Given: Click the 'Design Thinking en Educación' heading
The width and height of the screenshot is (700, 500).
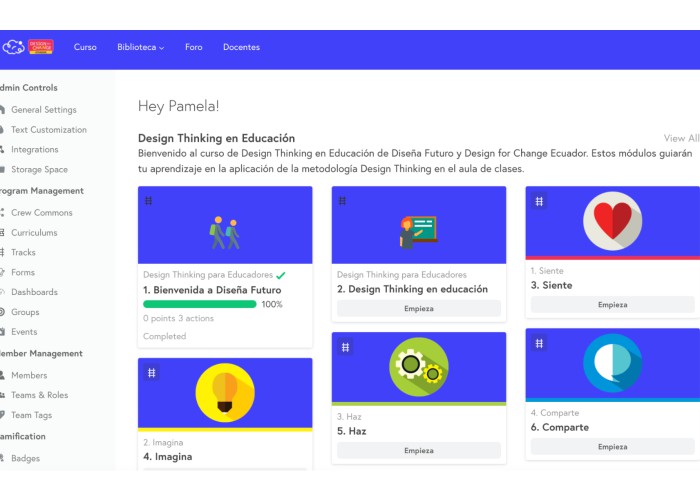Looking at the screenshot, I should (217, 138).
